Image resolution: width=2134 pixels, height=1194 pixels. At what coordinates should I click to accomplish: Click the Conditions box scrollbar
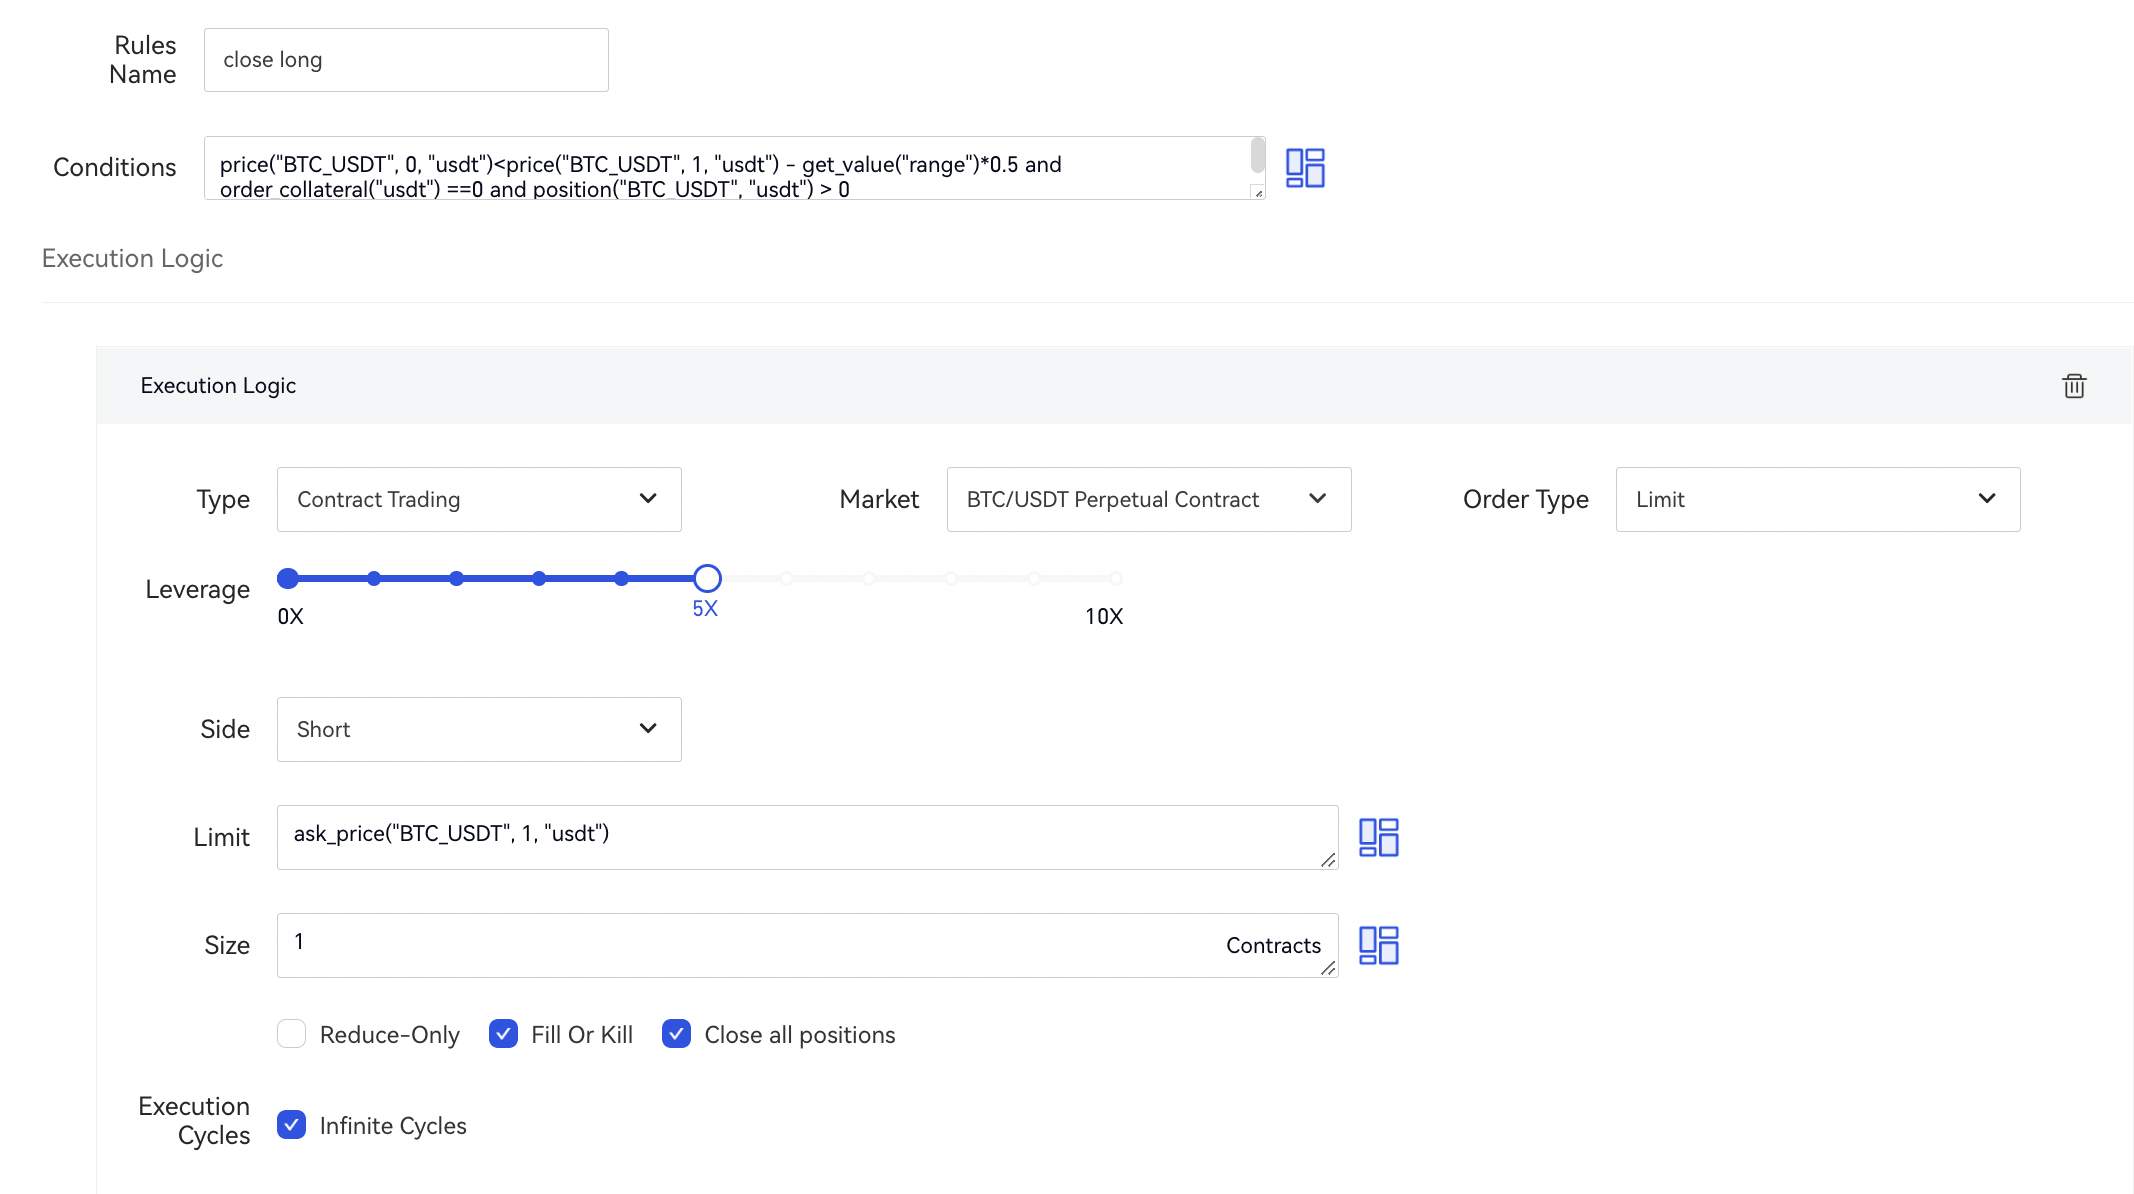(1257, 156)
